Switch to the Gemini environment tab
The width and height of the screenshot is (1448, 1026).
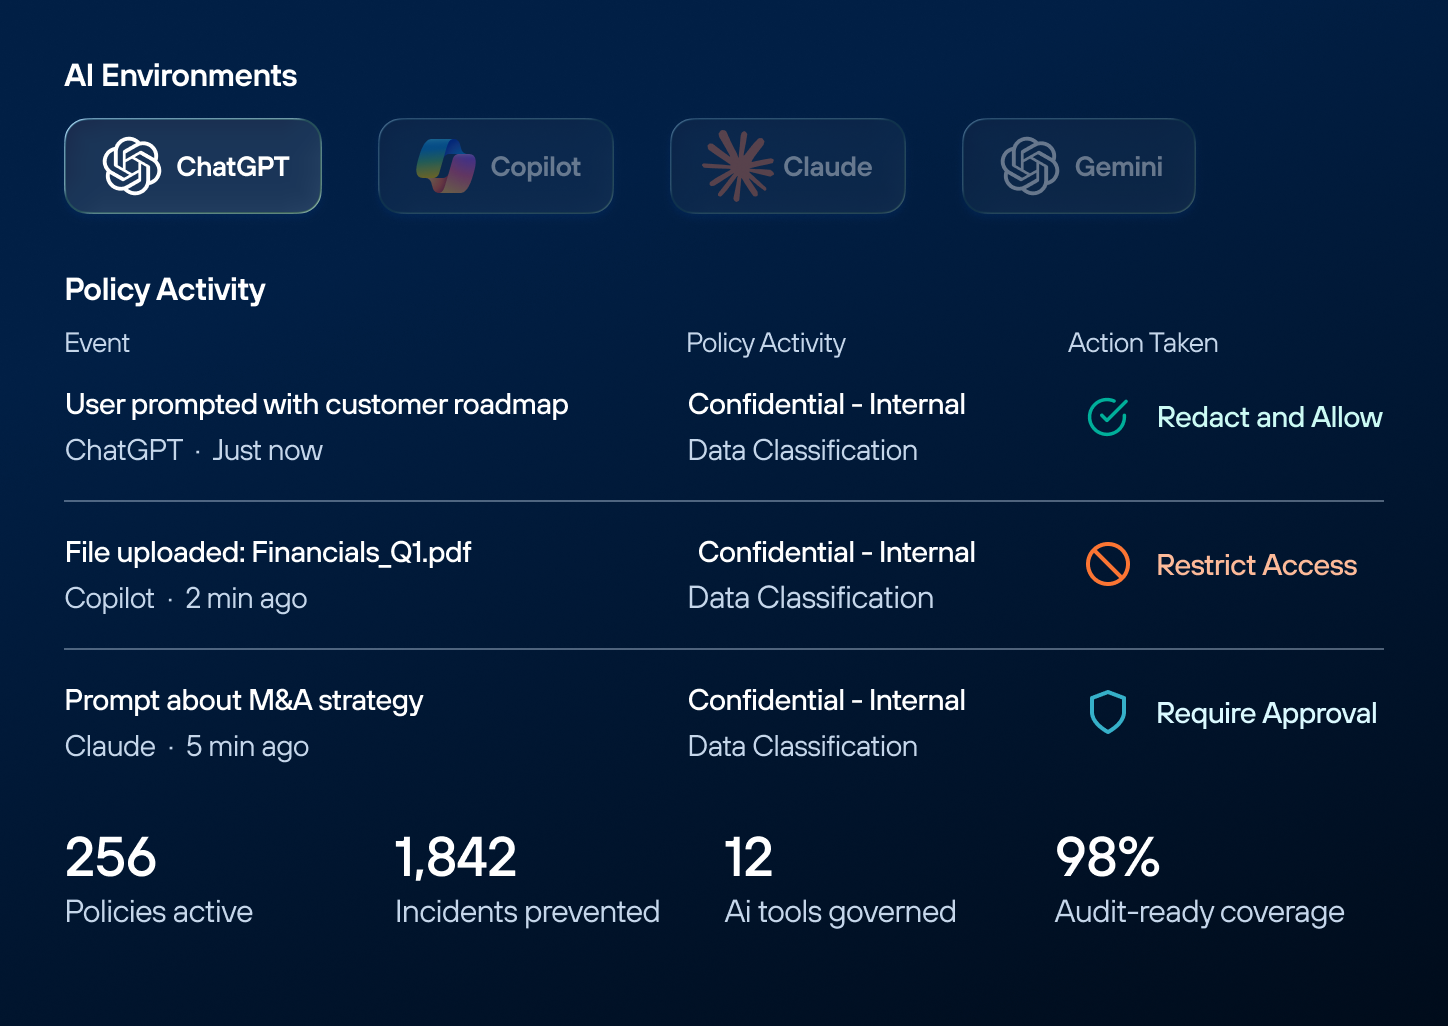click(1079, 166)
